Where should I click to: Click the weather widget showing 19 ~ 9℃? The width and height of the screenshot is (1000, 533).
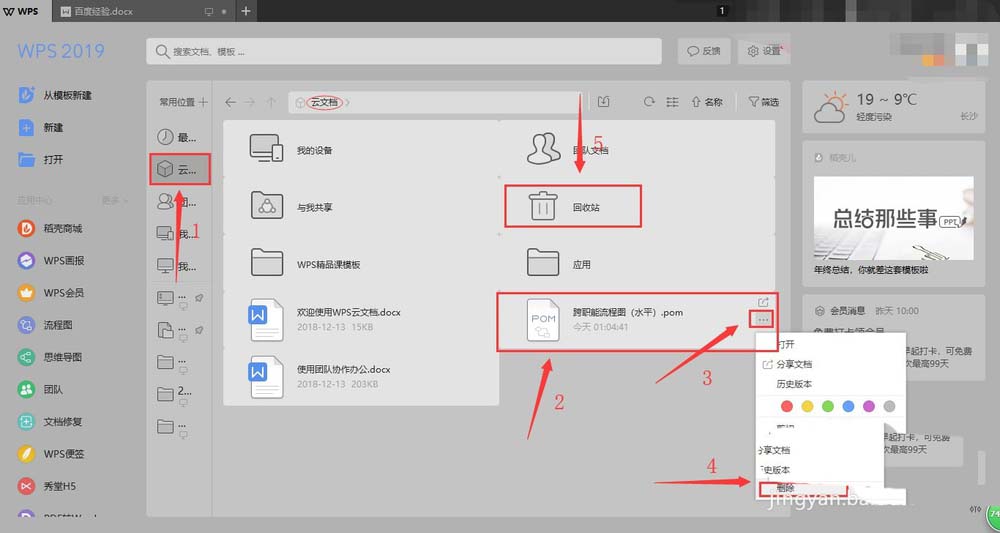tap(893, 107)
